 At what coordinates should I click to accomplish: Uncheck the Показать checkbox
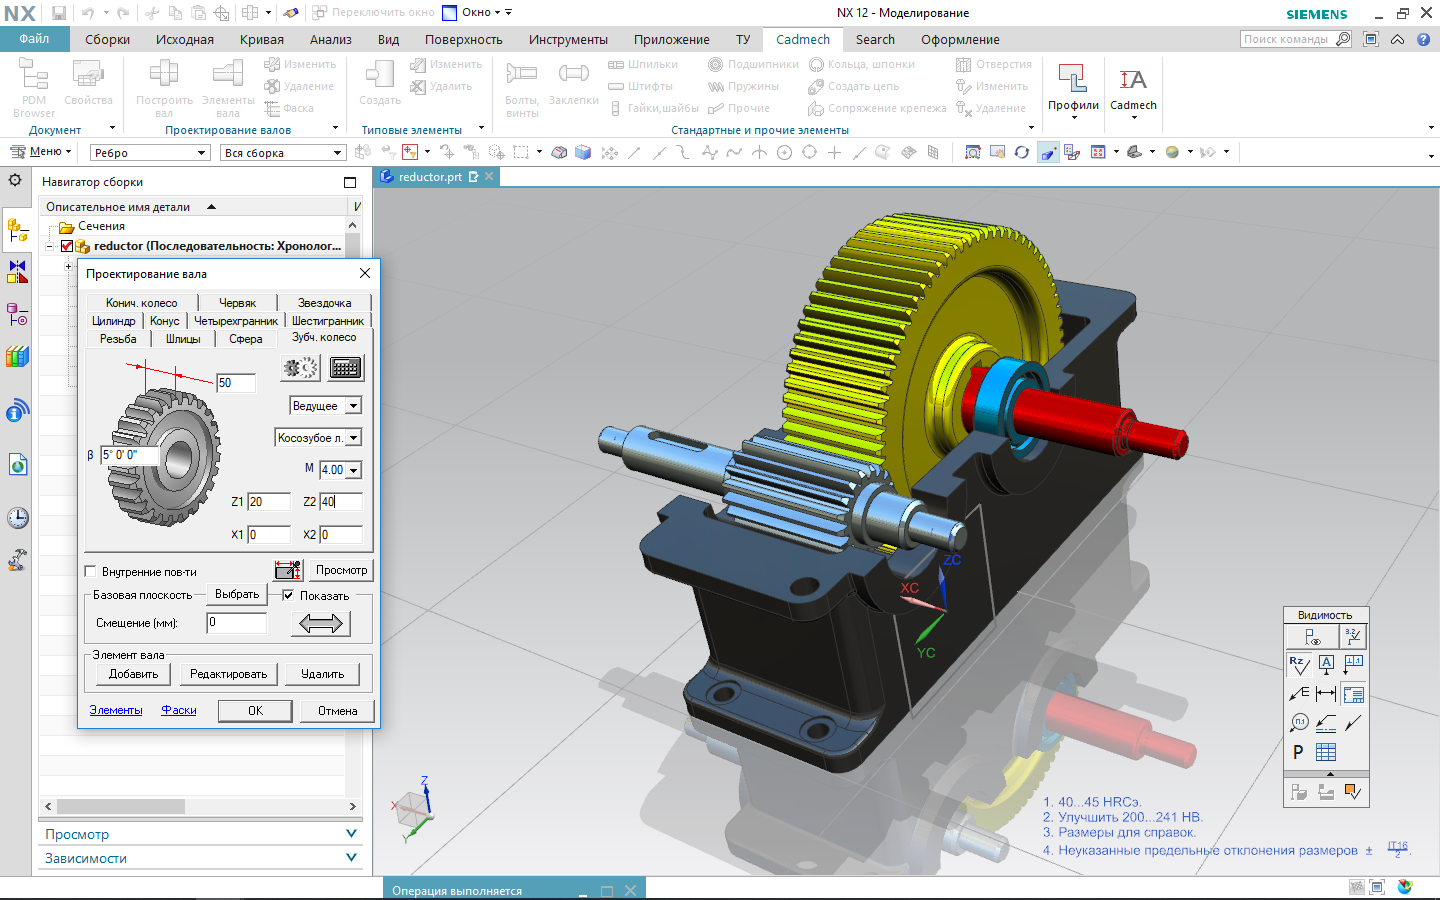point(288,595)
